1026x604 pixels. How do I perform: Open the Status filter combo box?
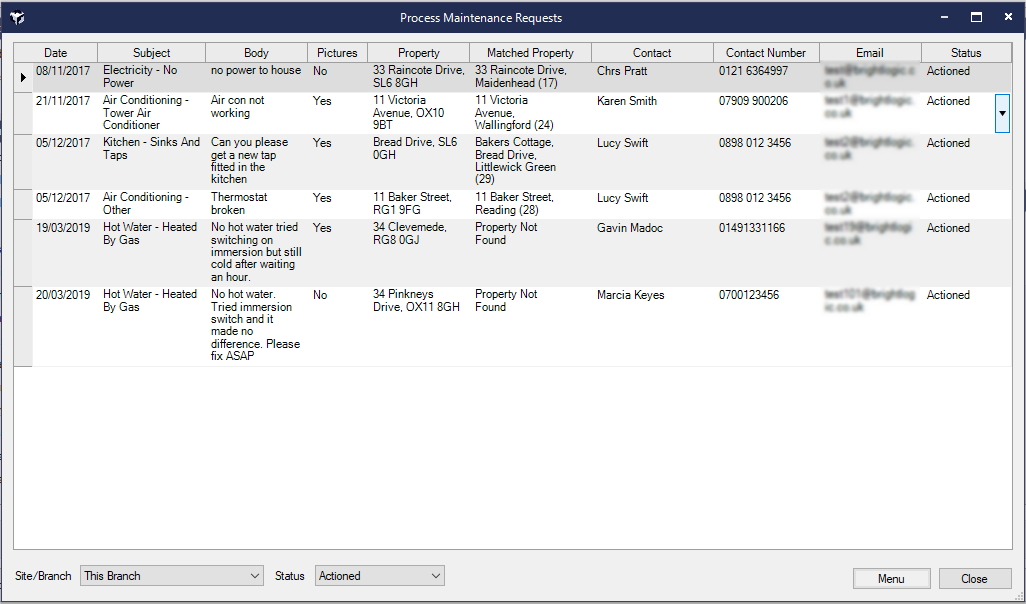379,576
